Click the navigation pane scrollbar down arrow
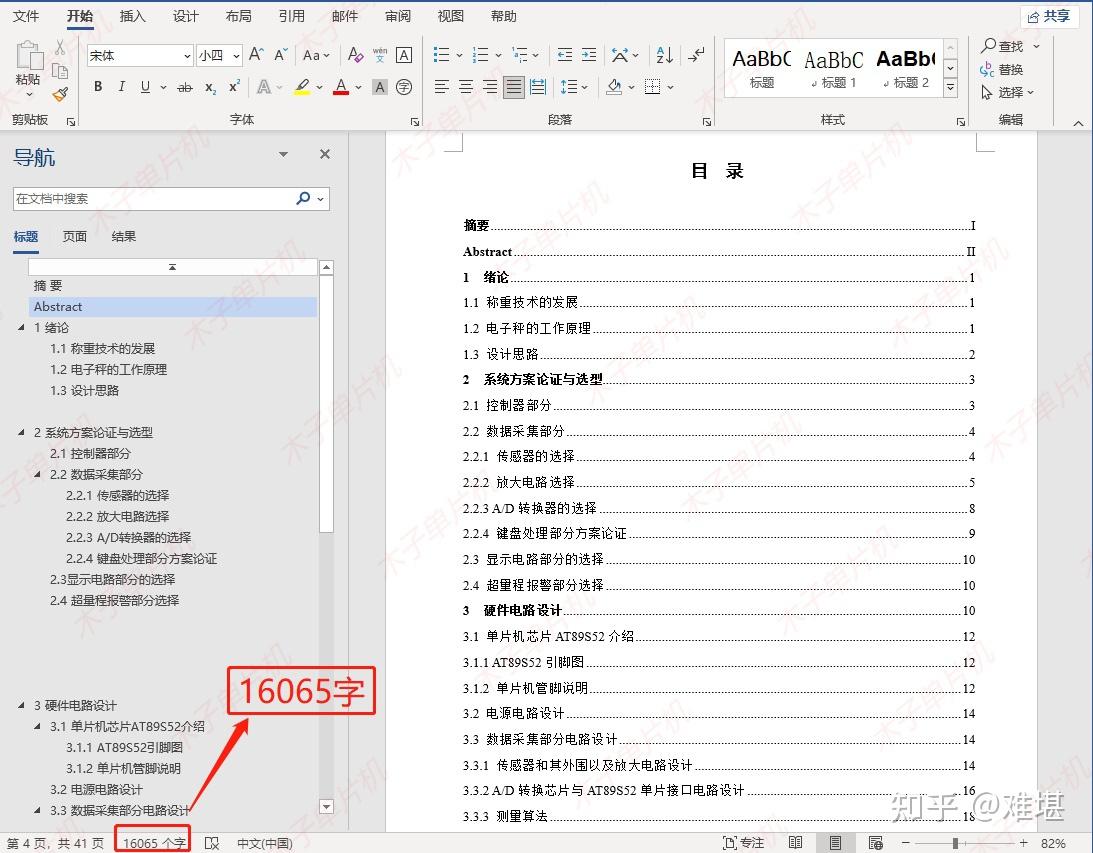The image size is (1093, 853). (x=326, y=807)
